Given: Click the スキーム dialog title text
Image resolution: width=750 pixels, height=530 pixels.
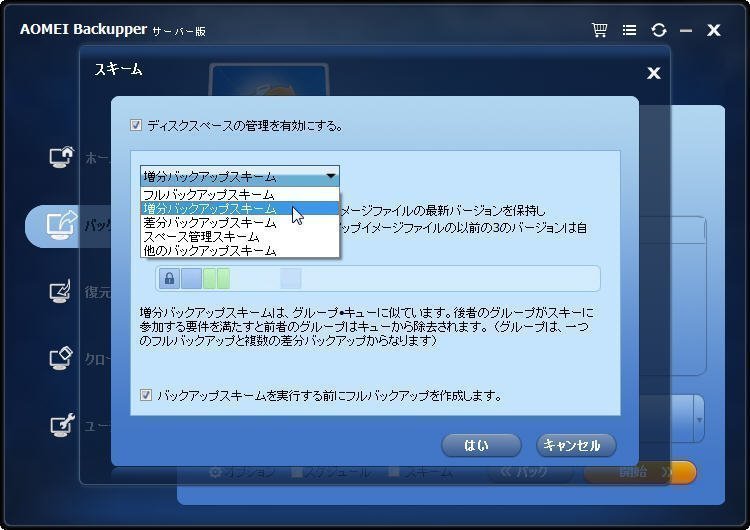Looking at the screenshot, I should [118, 69].
